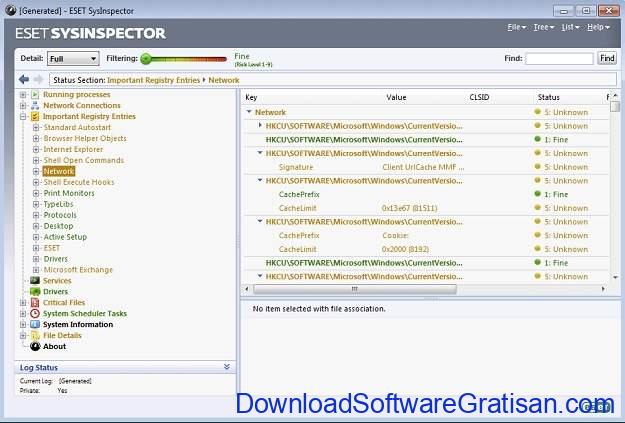Select Shell Open Commands in tree
The image size is (625, 423).
click(84, 160)
